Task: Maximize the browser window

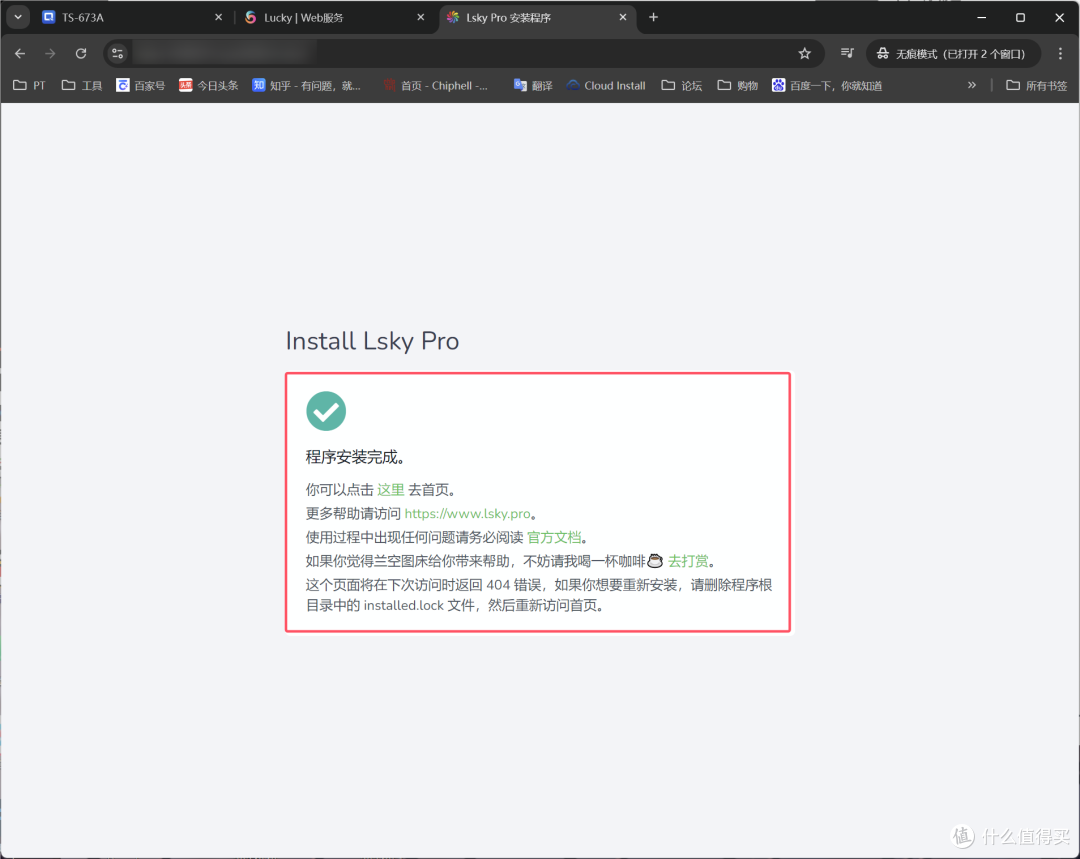Action: pos(1020,17)
